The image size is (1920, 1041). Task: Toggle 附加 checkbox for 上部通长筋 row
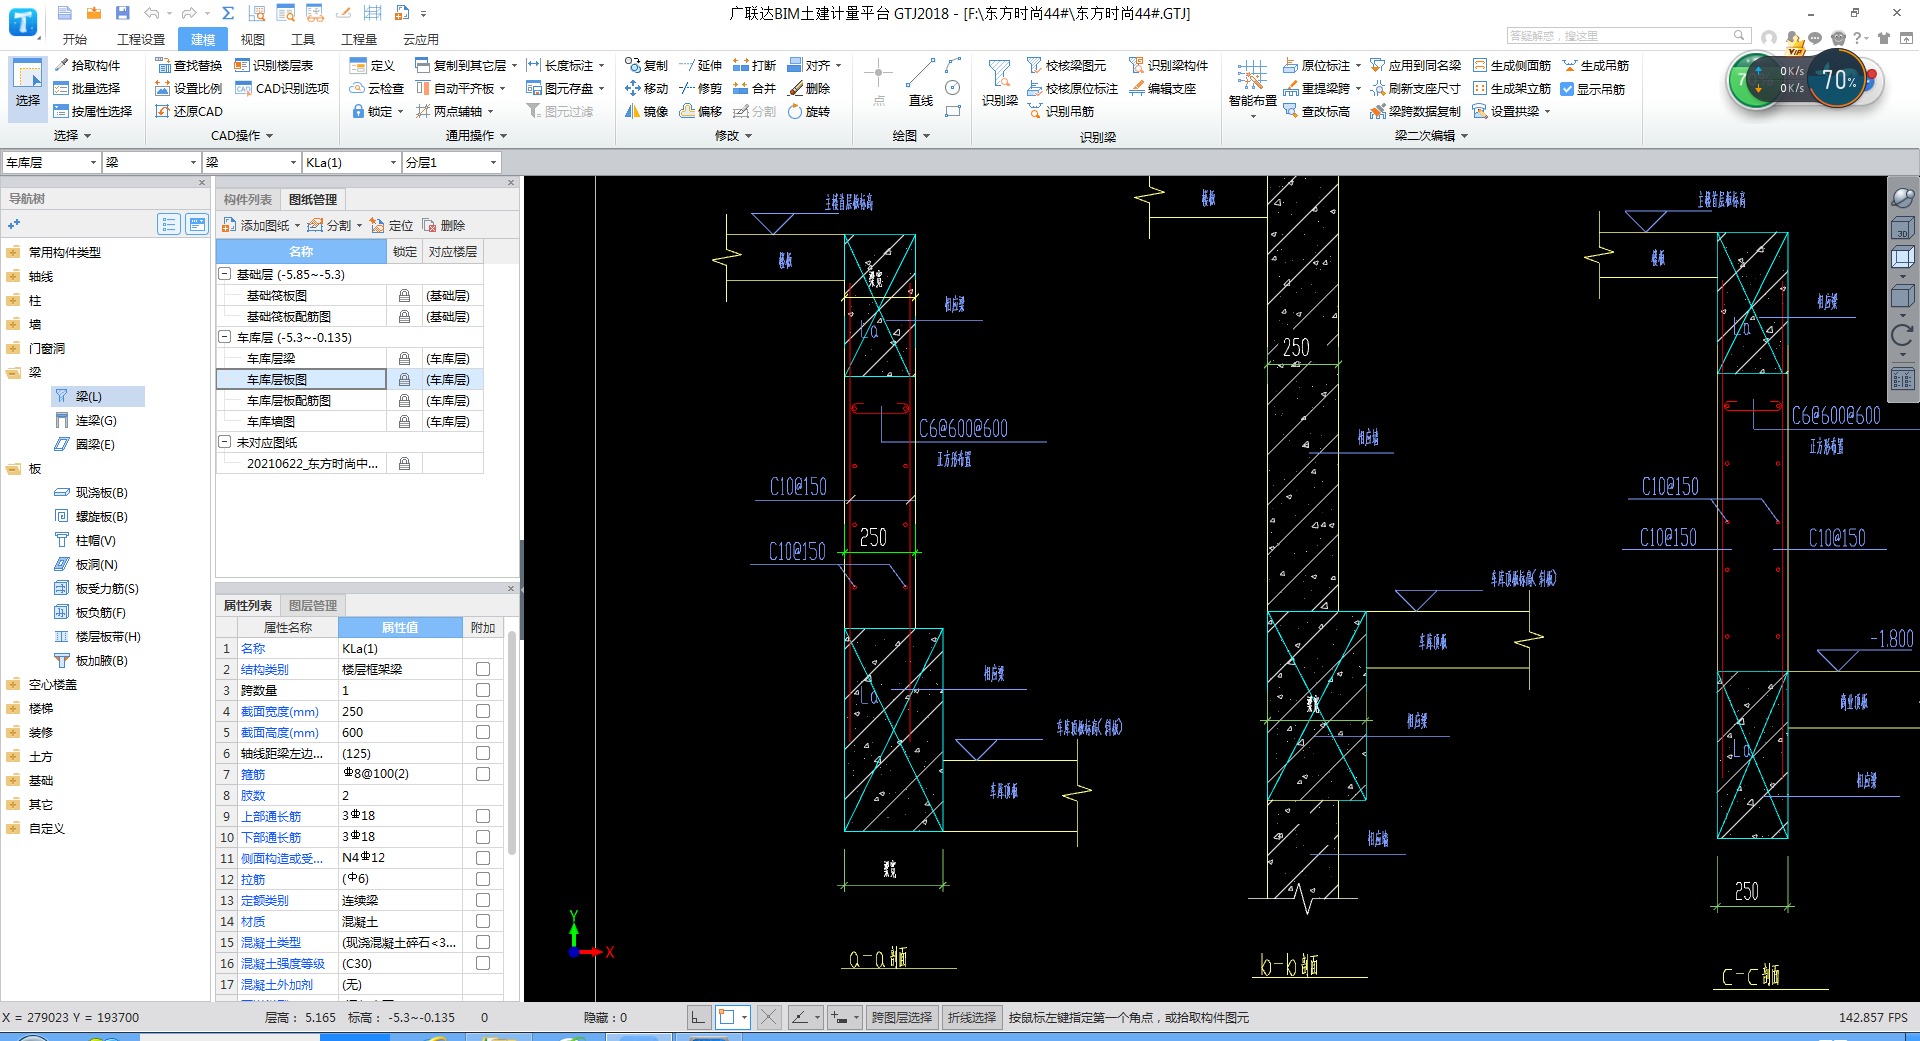click(483, 816)
